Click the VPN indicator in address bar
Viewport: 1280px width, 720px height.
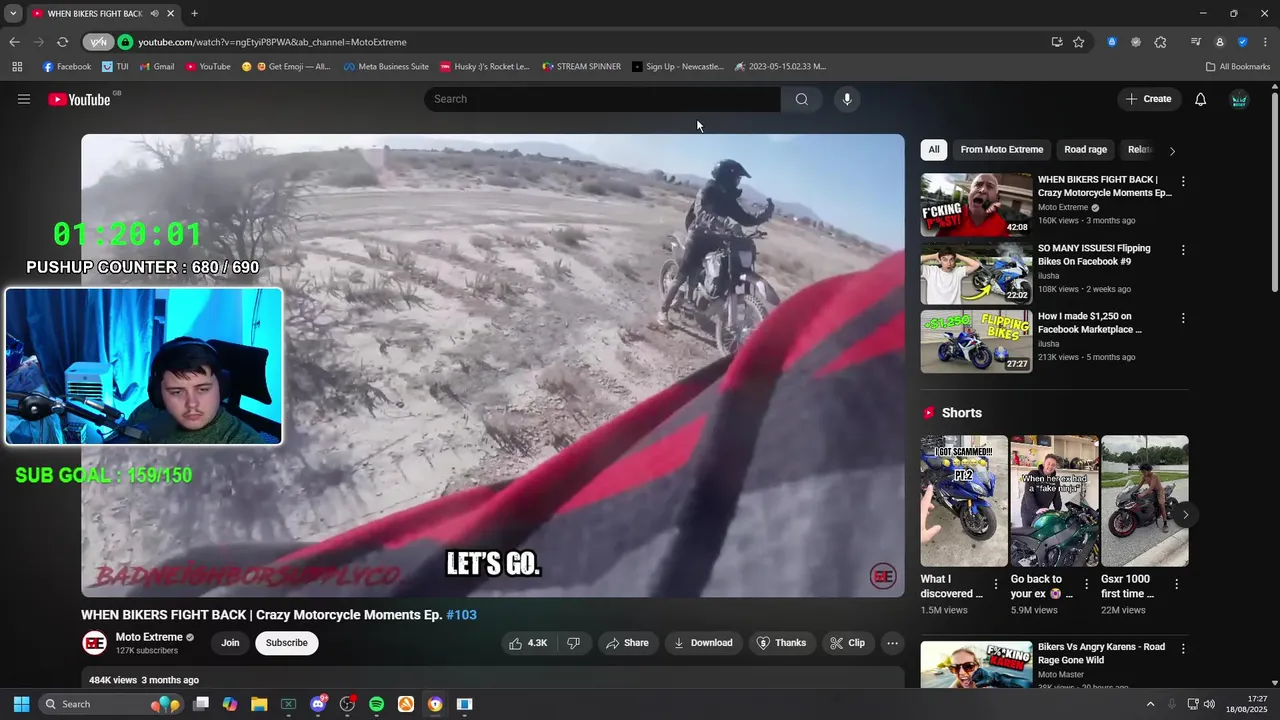(x=98, y=42)
